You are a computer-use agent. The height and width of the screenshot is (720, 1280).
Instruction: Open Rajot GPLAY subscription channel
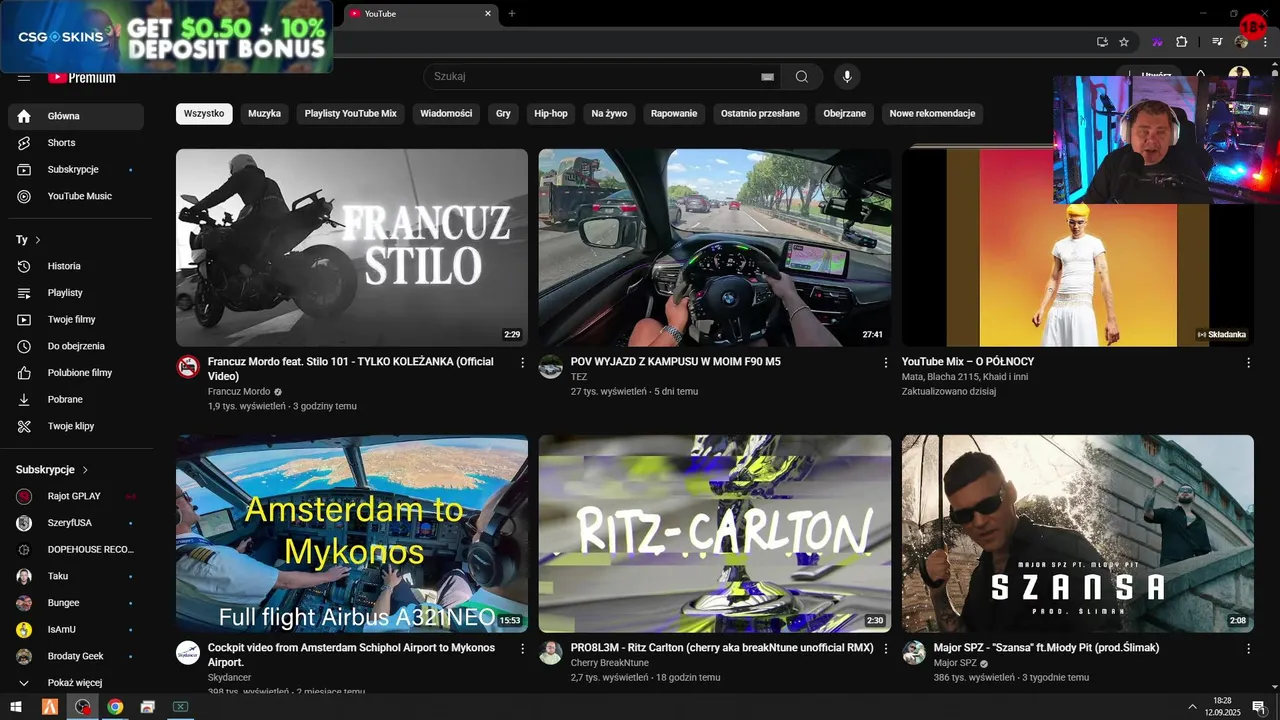pyautogui.click(x=76, y=496)
